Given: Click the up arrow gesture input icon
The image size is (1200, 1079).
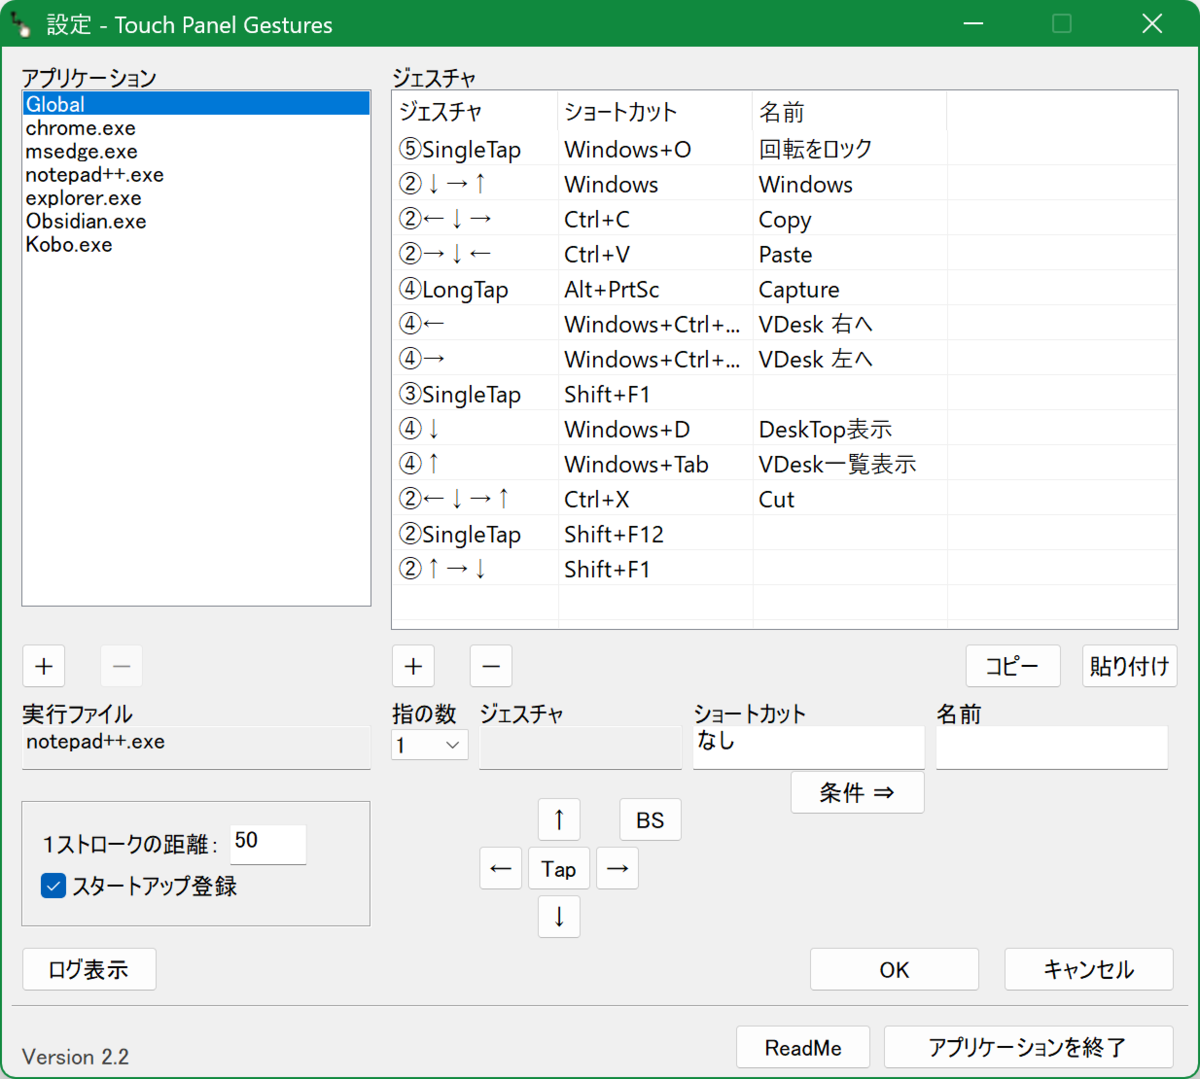Looking at the screenshot, I should (x=558, y=819).
